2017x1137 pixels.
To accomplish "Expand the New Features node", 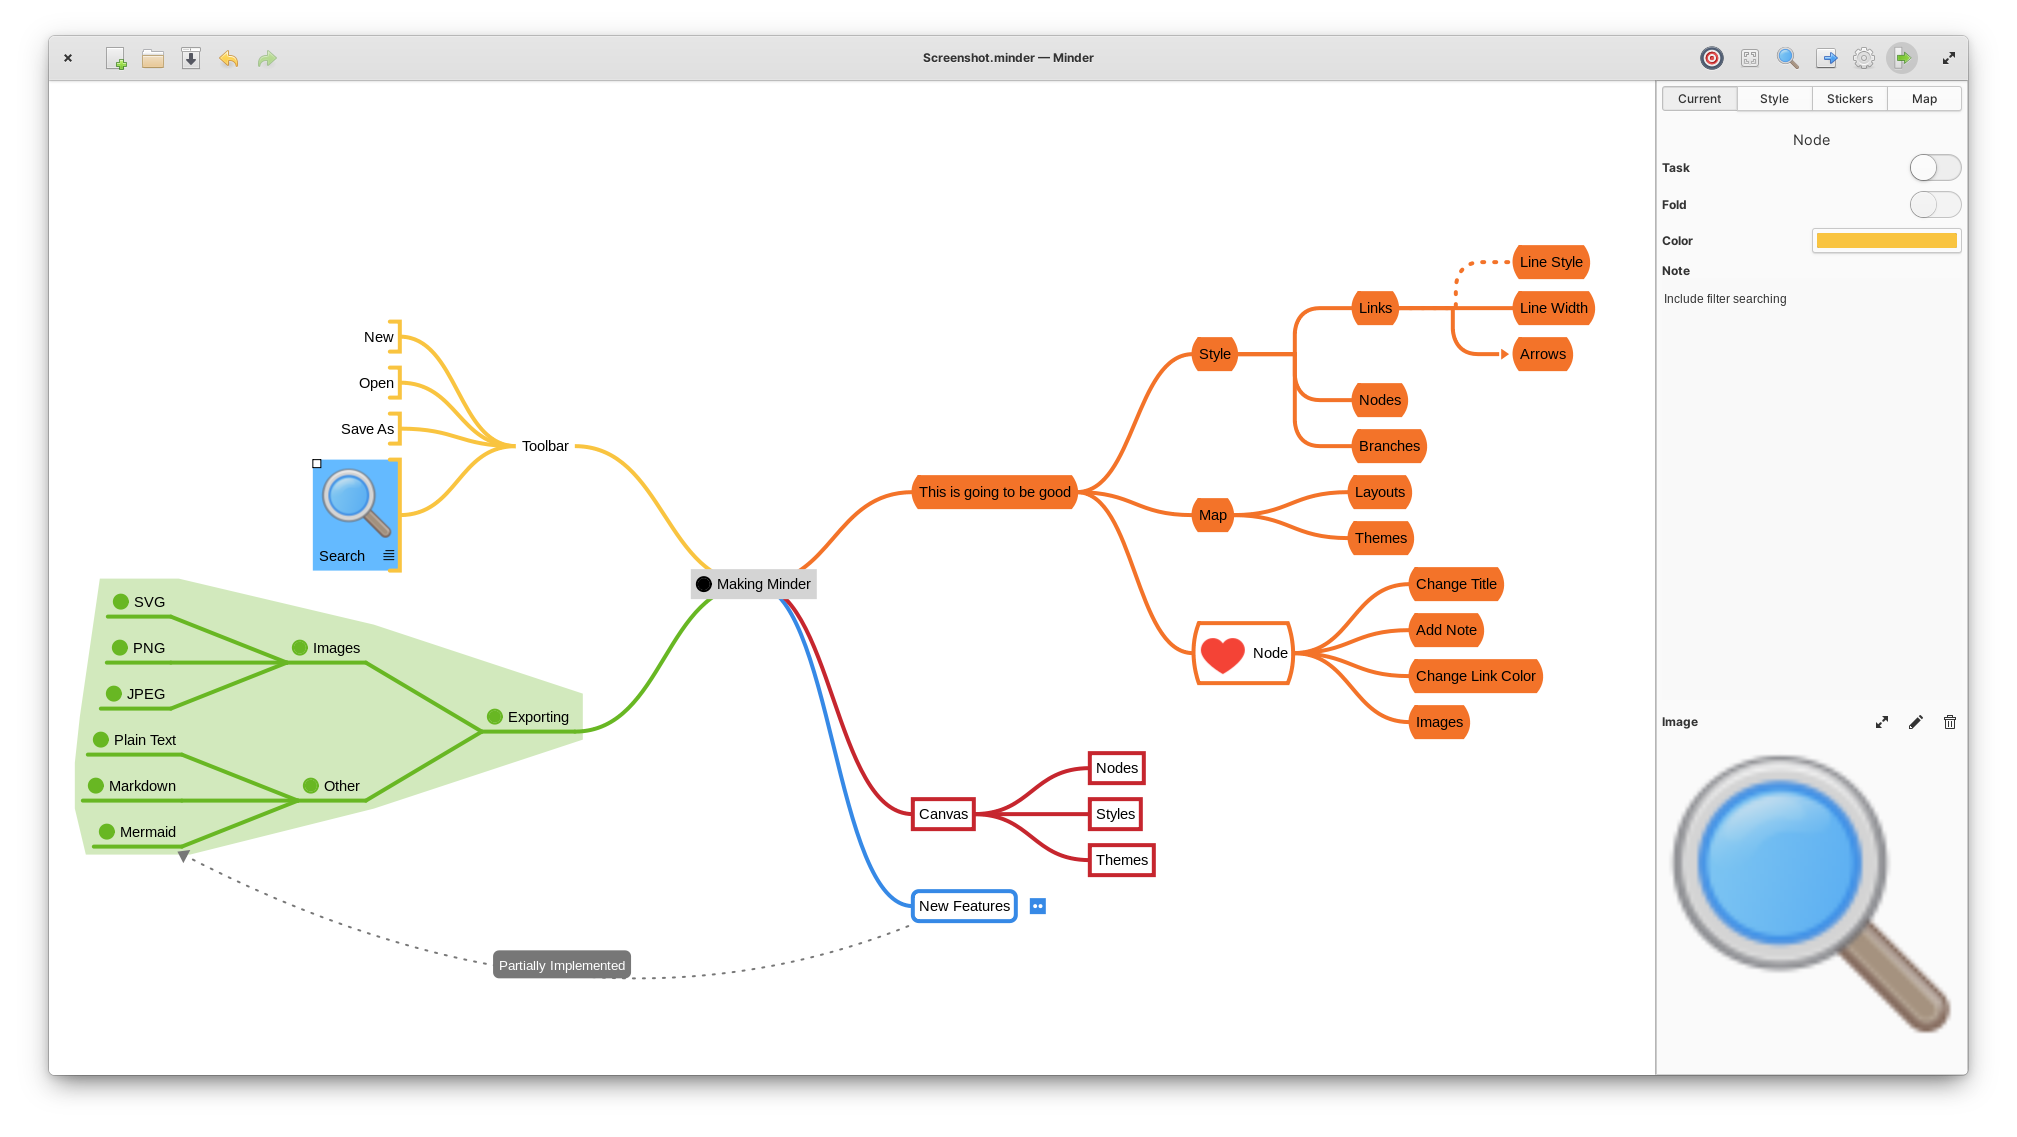I will click(1036, 906).
